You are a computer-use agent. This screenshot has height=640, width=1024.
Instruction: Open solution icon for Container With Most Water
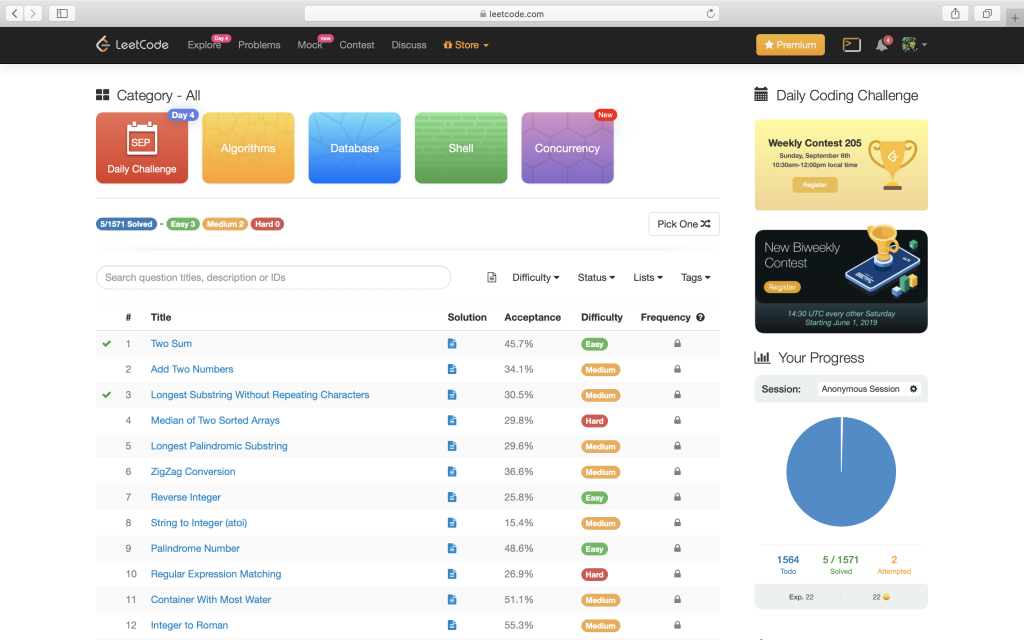(452, 600)
